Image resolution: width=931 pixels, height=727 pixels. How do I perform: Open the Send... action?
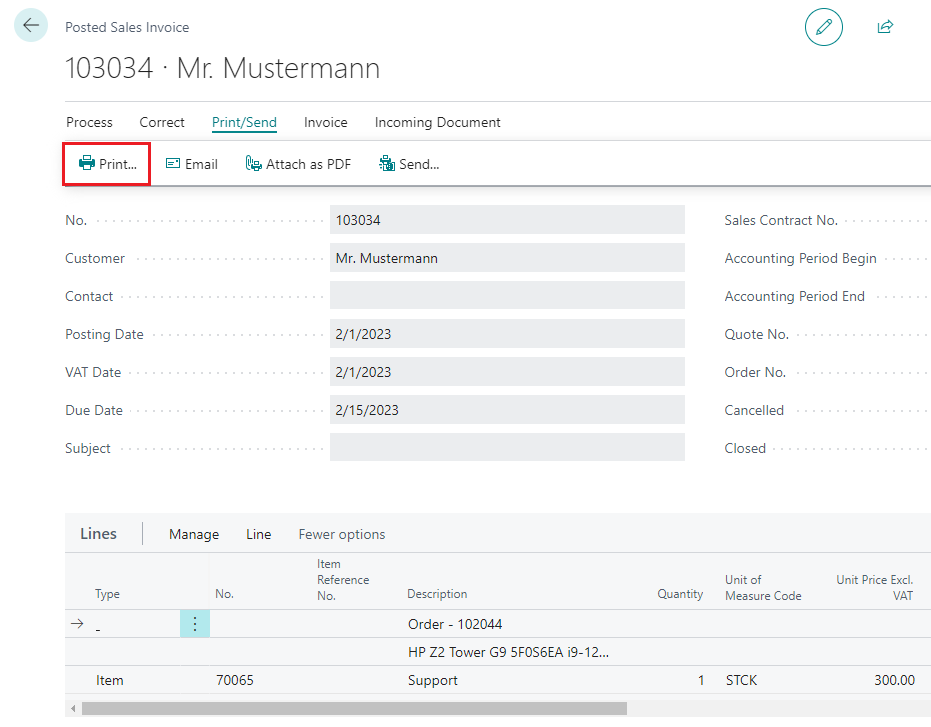coord(409,164)
